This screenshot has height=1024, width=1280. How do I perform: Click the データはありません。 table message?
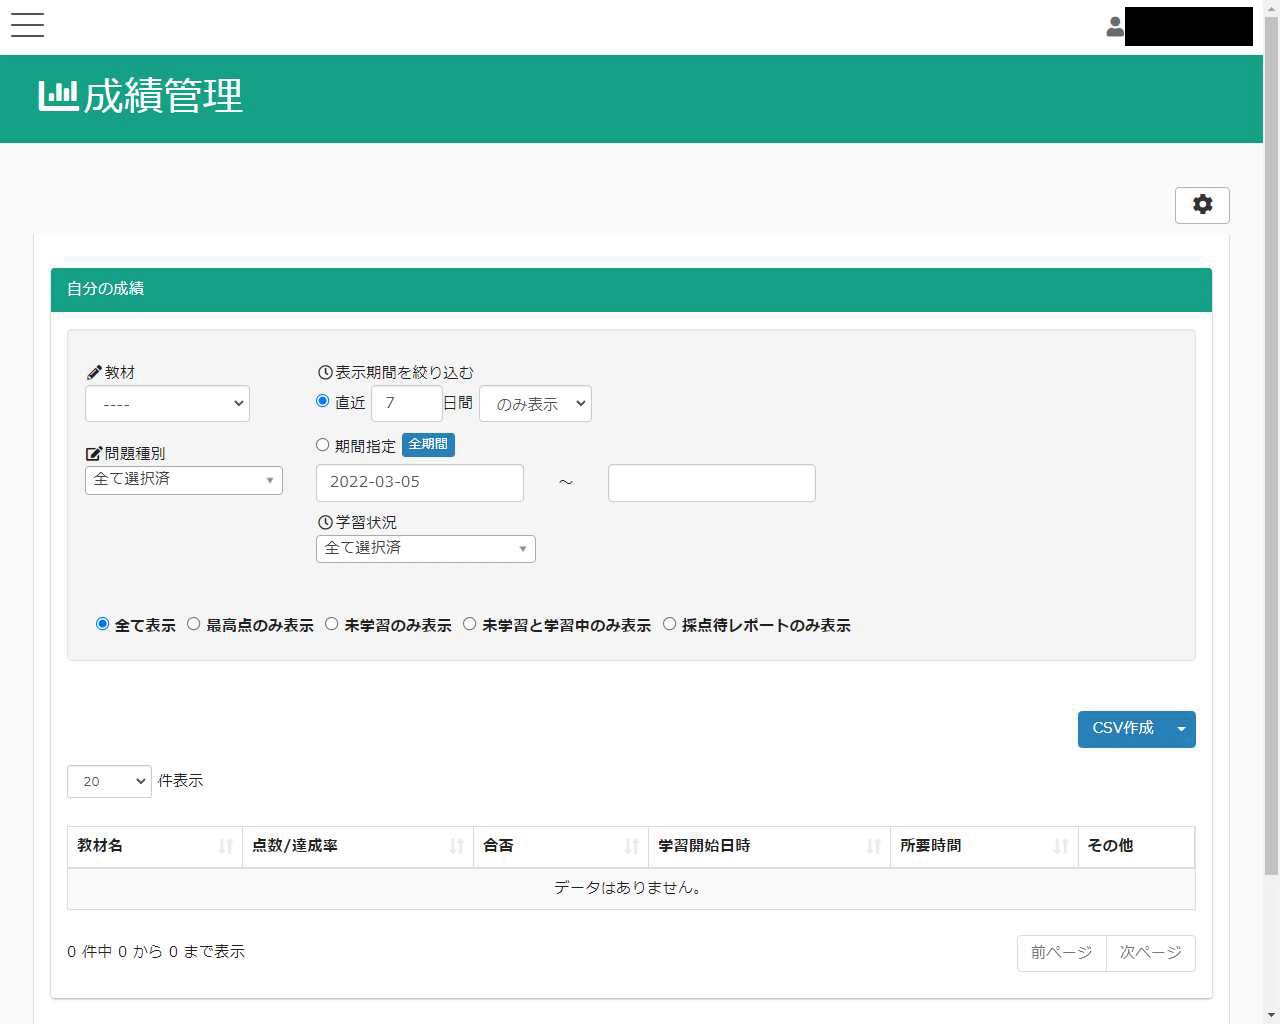(631, 888)
